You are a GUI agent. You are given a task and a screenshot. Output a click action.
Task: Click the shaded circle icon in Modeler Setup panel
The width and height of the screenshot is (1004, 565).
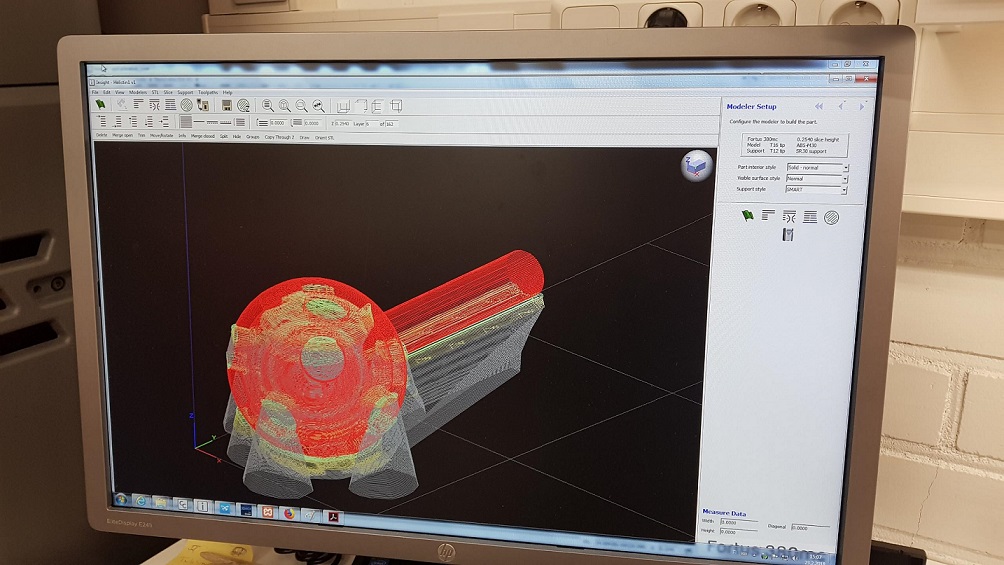pos(831,218)
